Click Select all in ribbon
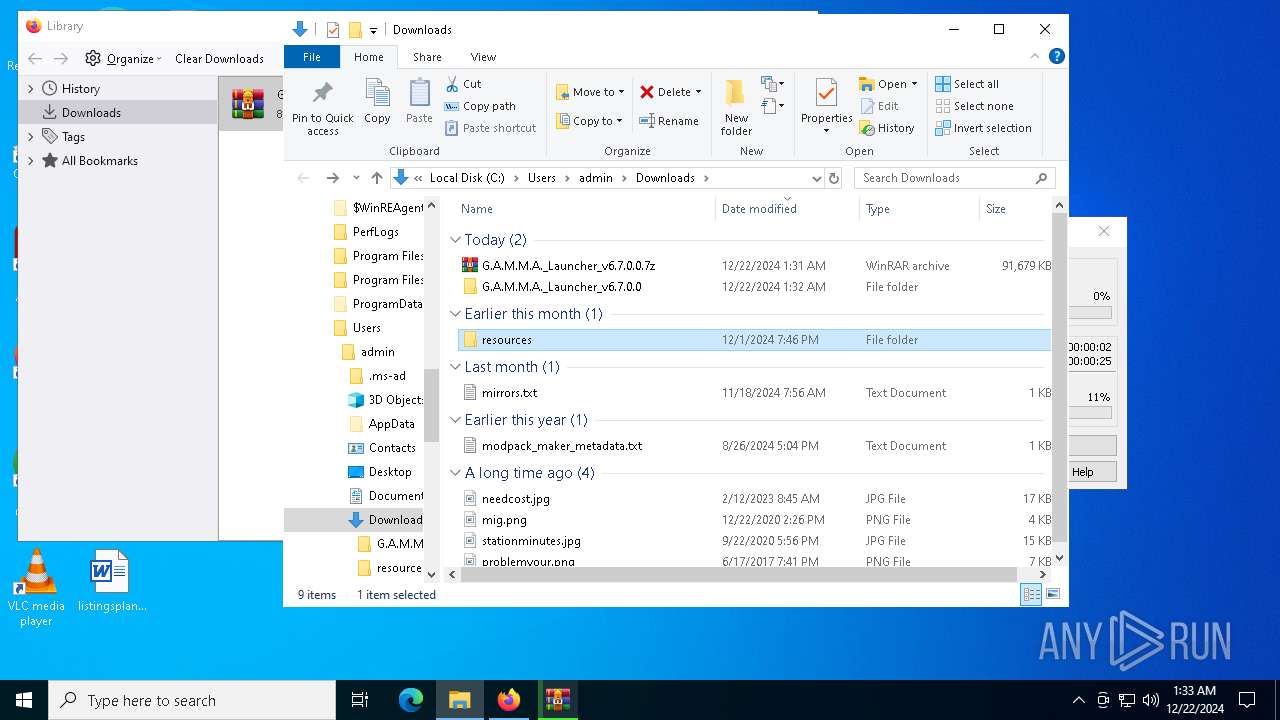This screenshot has height=720, width=1280. click(967, 84)
